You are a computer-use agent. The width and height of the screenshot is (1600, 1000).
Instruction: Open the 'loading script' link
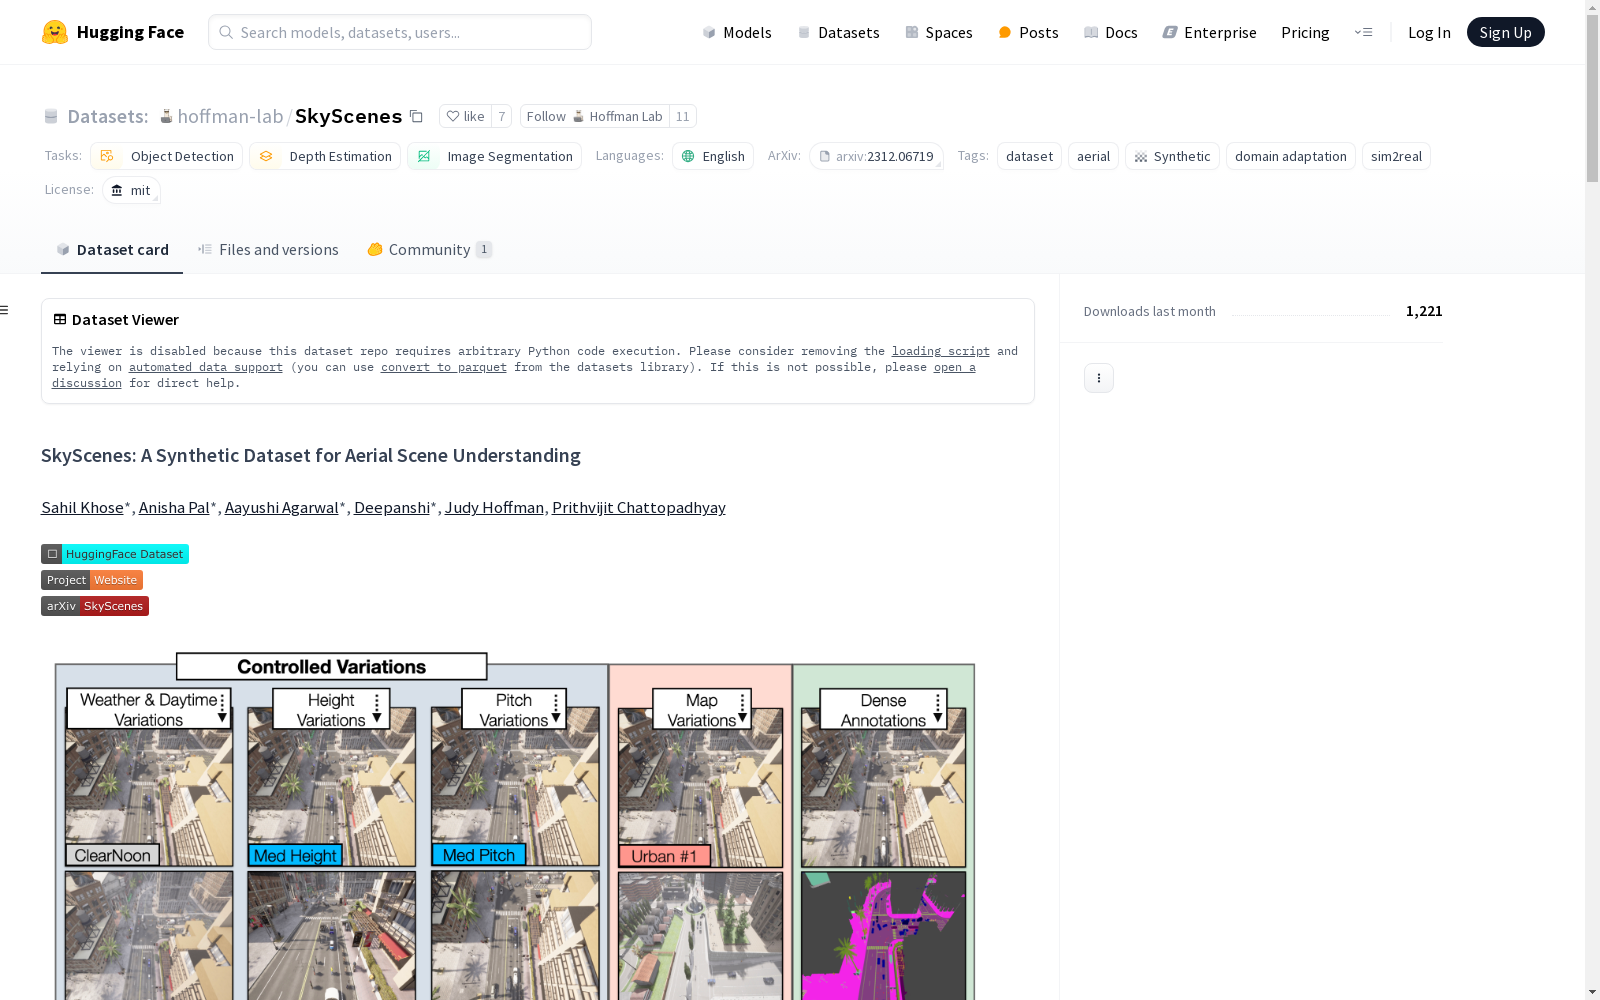pyautogui.click(x=941, y=351)
